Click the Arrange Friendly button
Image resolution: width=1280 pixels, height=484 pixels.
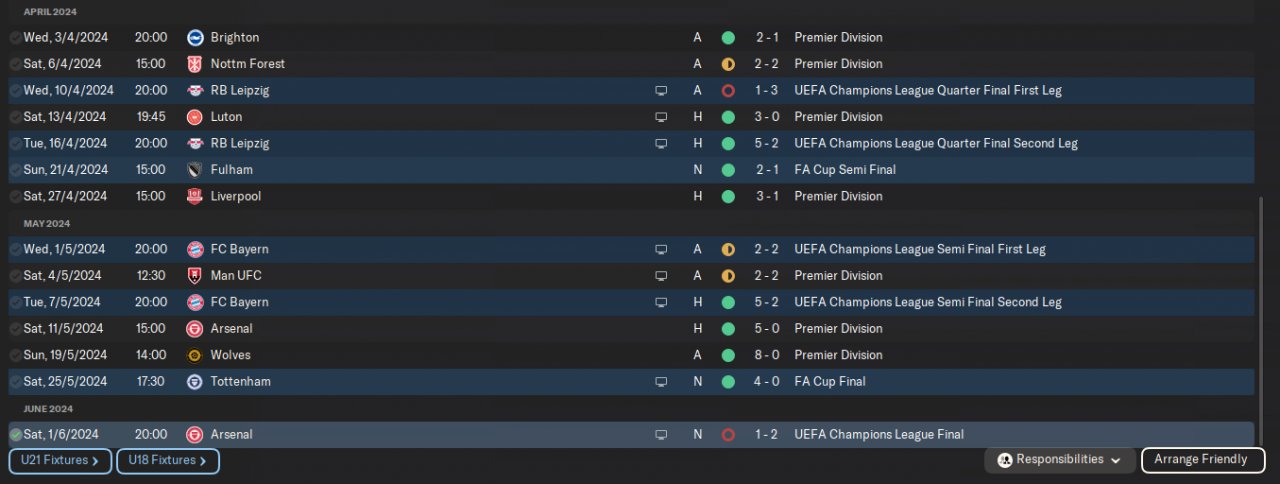[x=1201, y=460]
